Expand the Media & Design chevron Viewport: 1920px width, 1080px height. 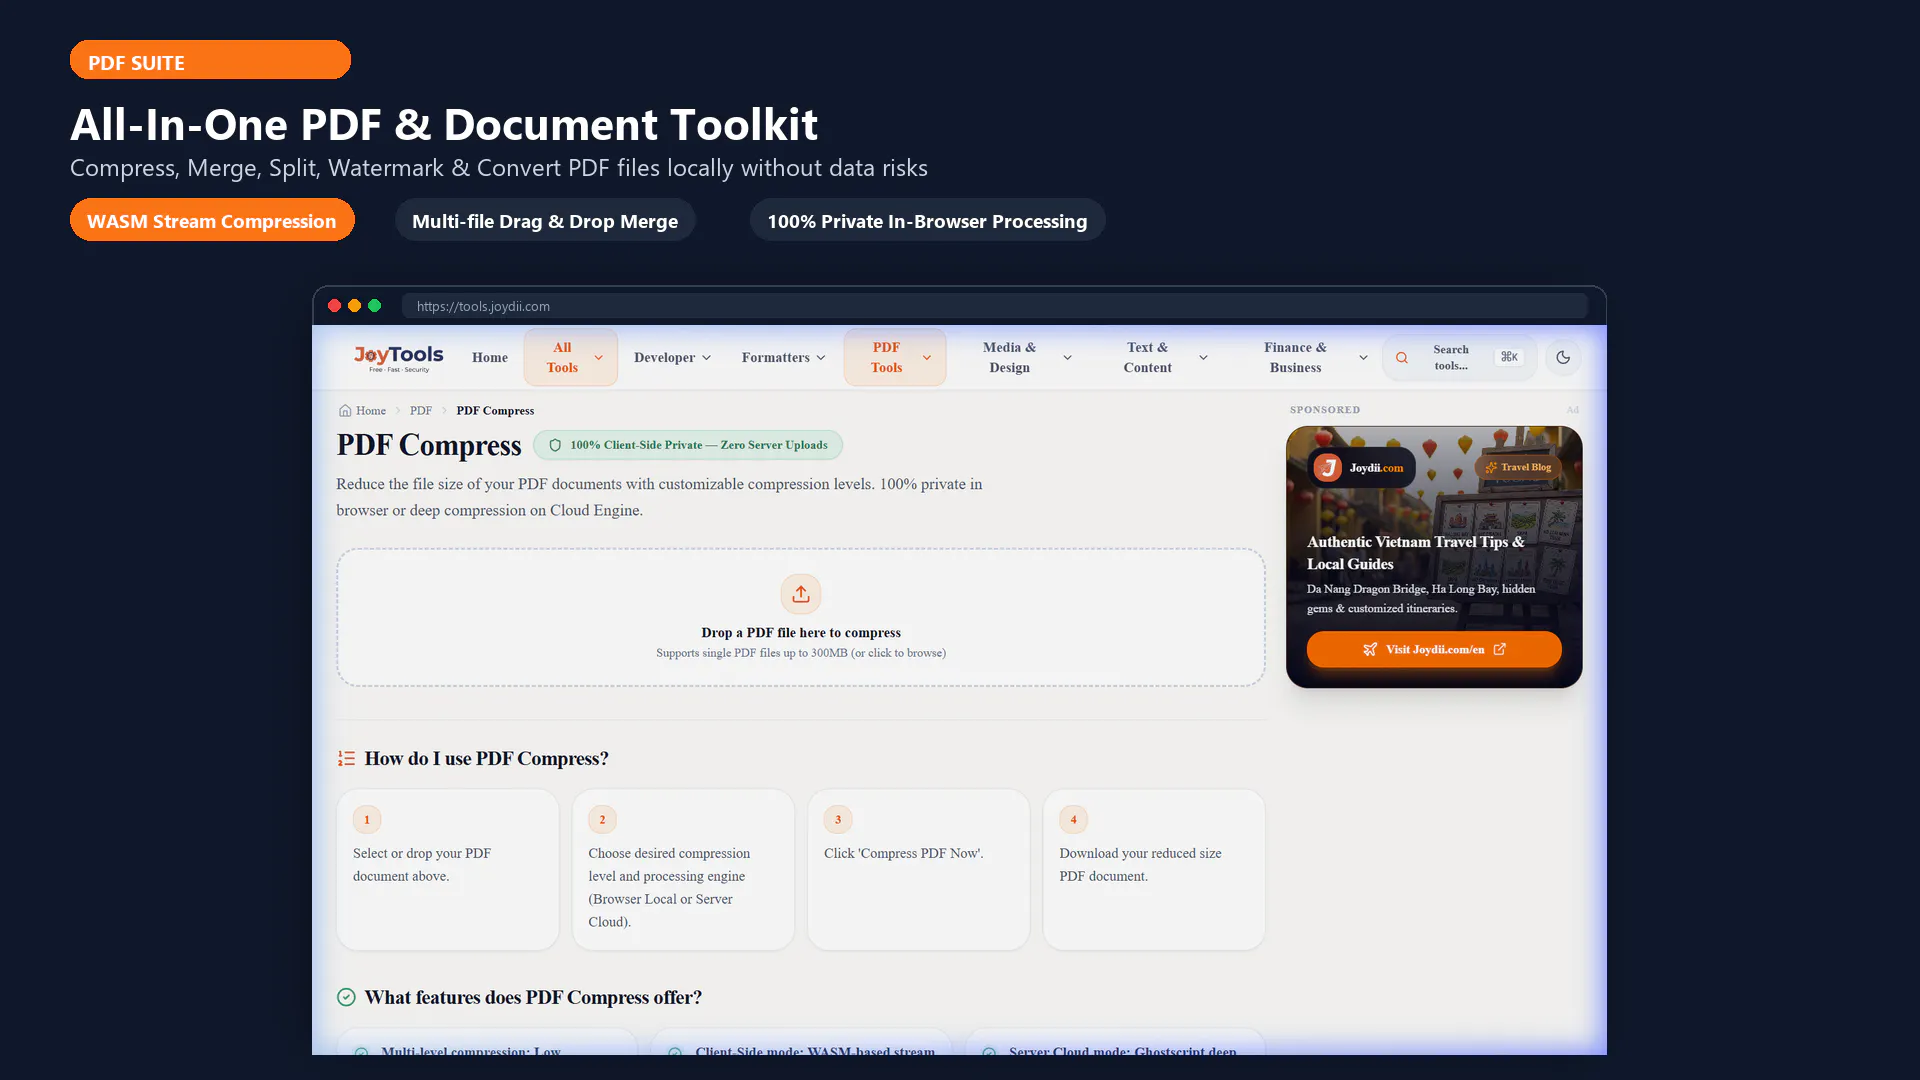pyautogui.click(x=1067, y=358)
